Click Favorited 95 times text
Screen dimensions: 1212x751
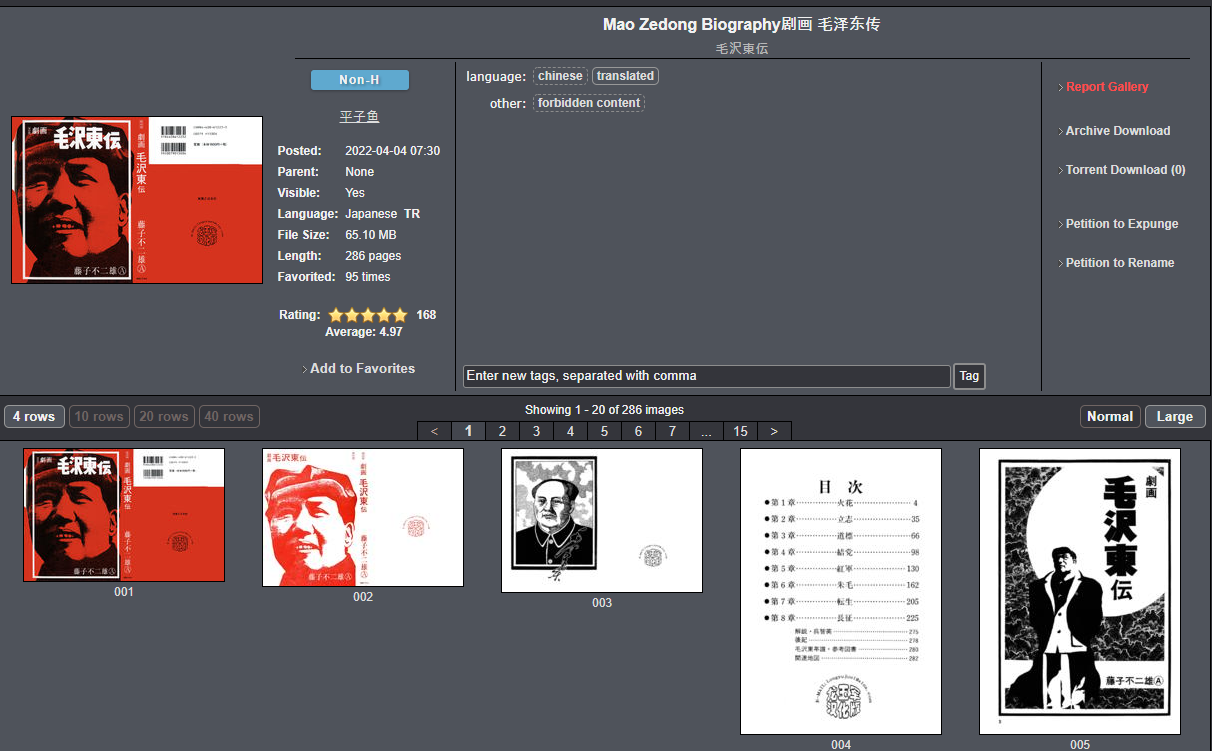pos(368,277)
